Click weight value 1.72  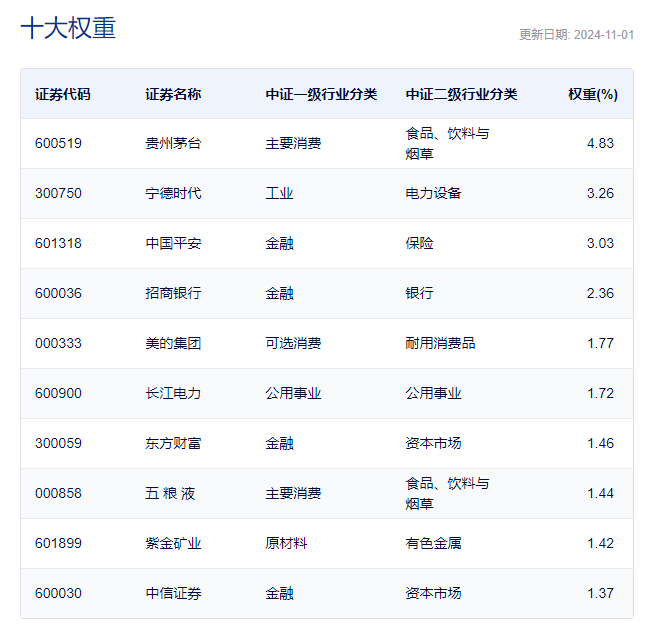pyautogui.click(x=600, y=393)
